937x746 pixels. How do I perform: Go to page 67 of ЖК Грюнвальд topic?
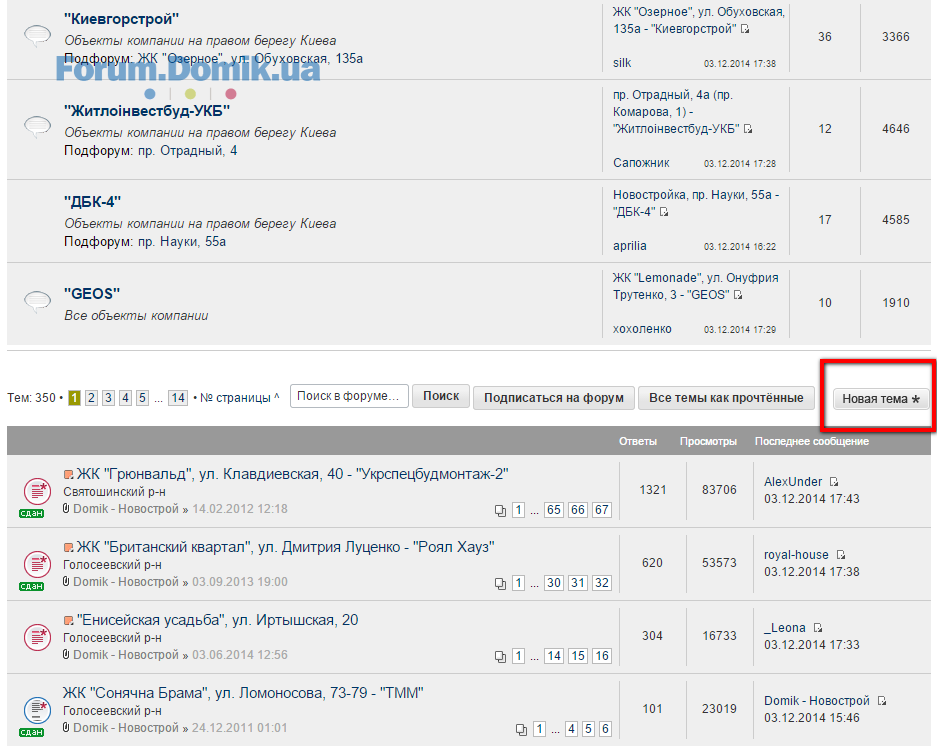click(x=601, y=510)
